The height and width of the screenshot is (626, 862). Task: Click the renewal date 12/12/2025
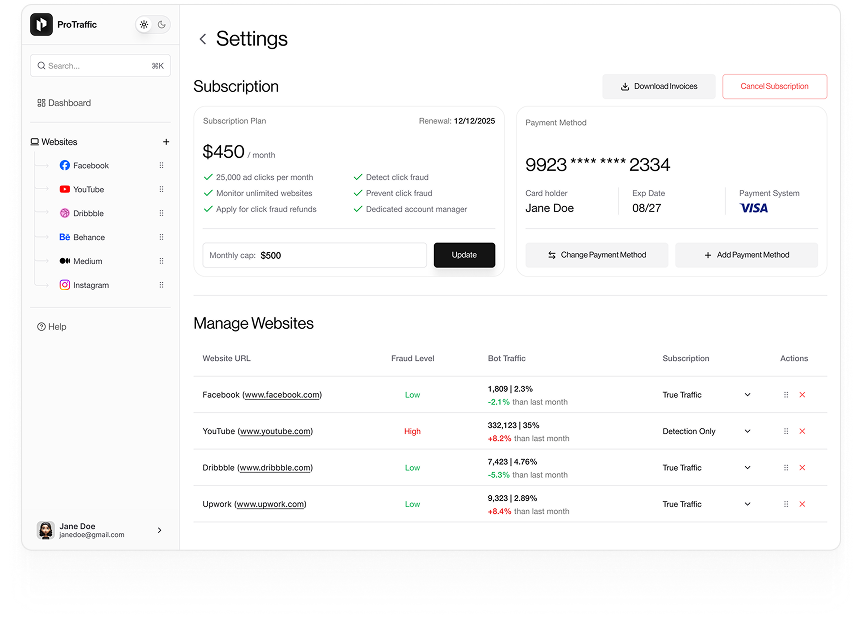(474, 121)
